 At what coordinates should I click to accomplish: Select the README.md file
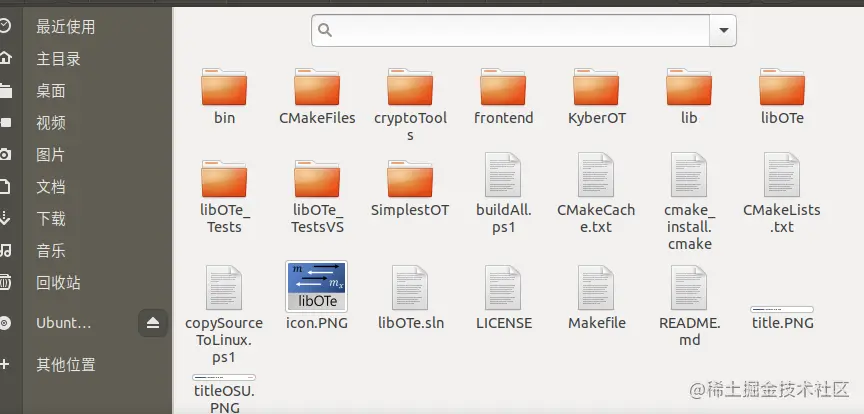[689, 288]
